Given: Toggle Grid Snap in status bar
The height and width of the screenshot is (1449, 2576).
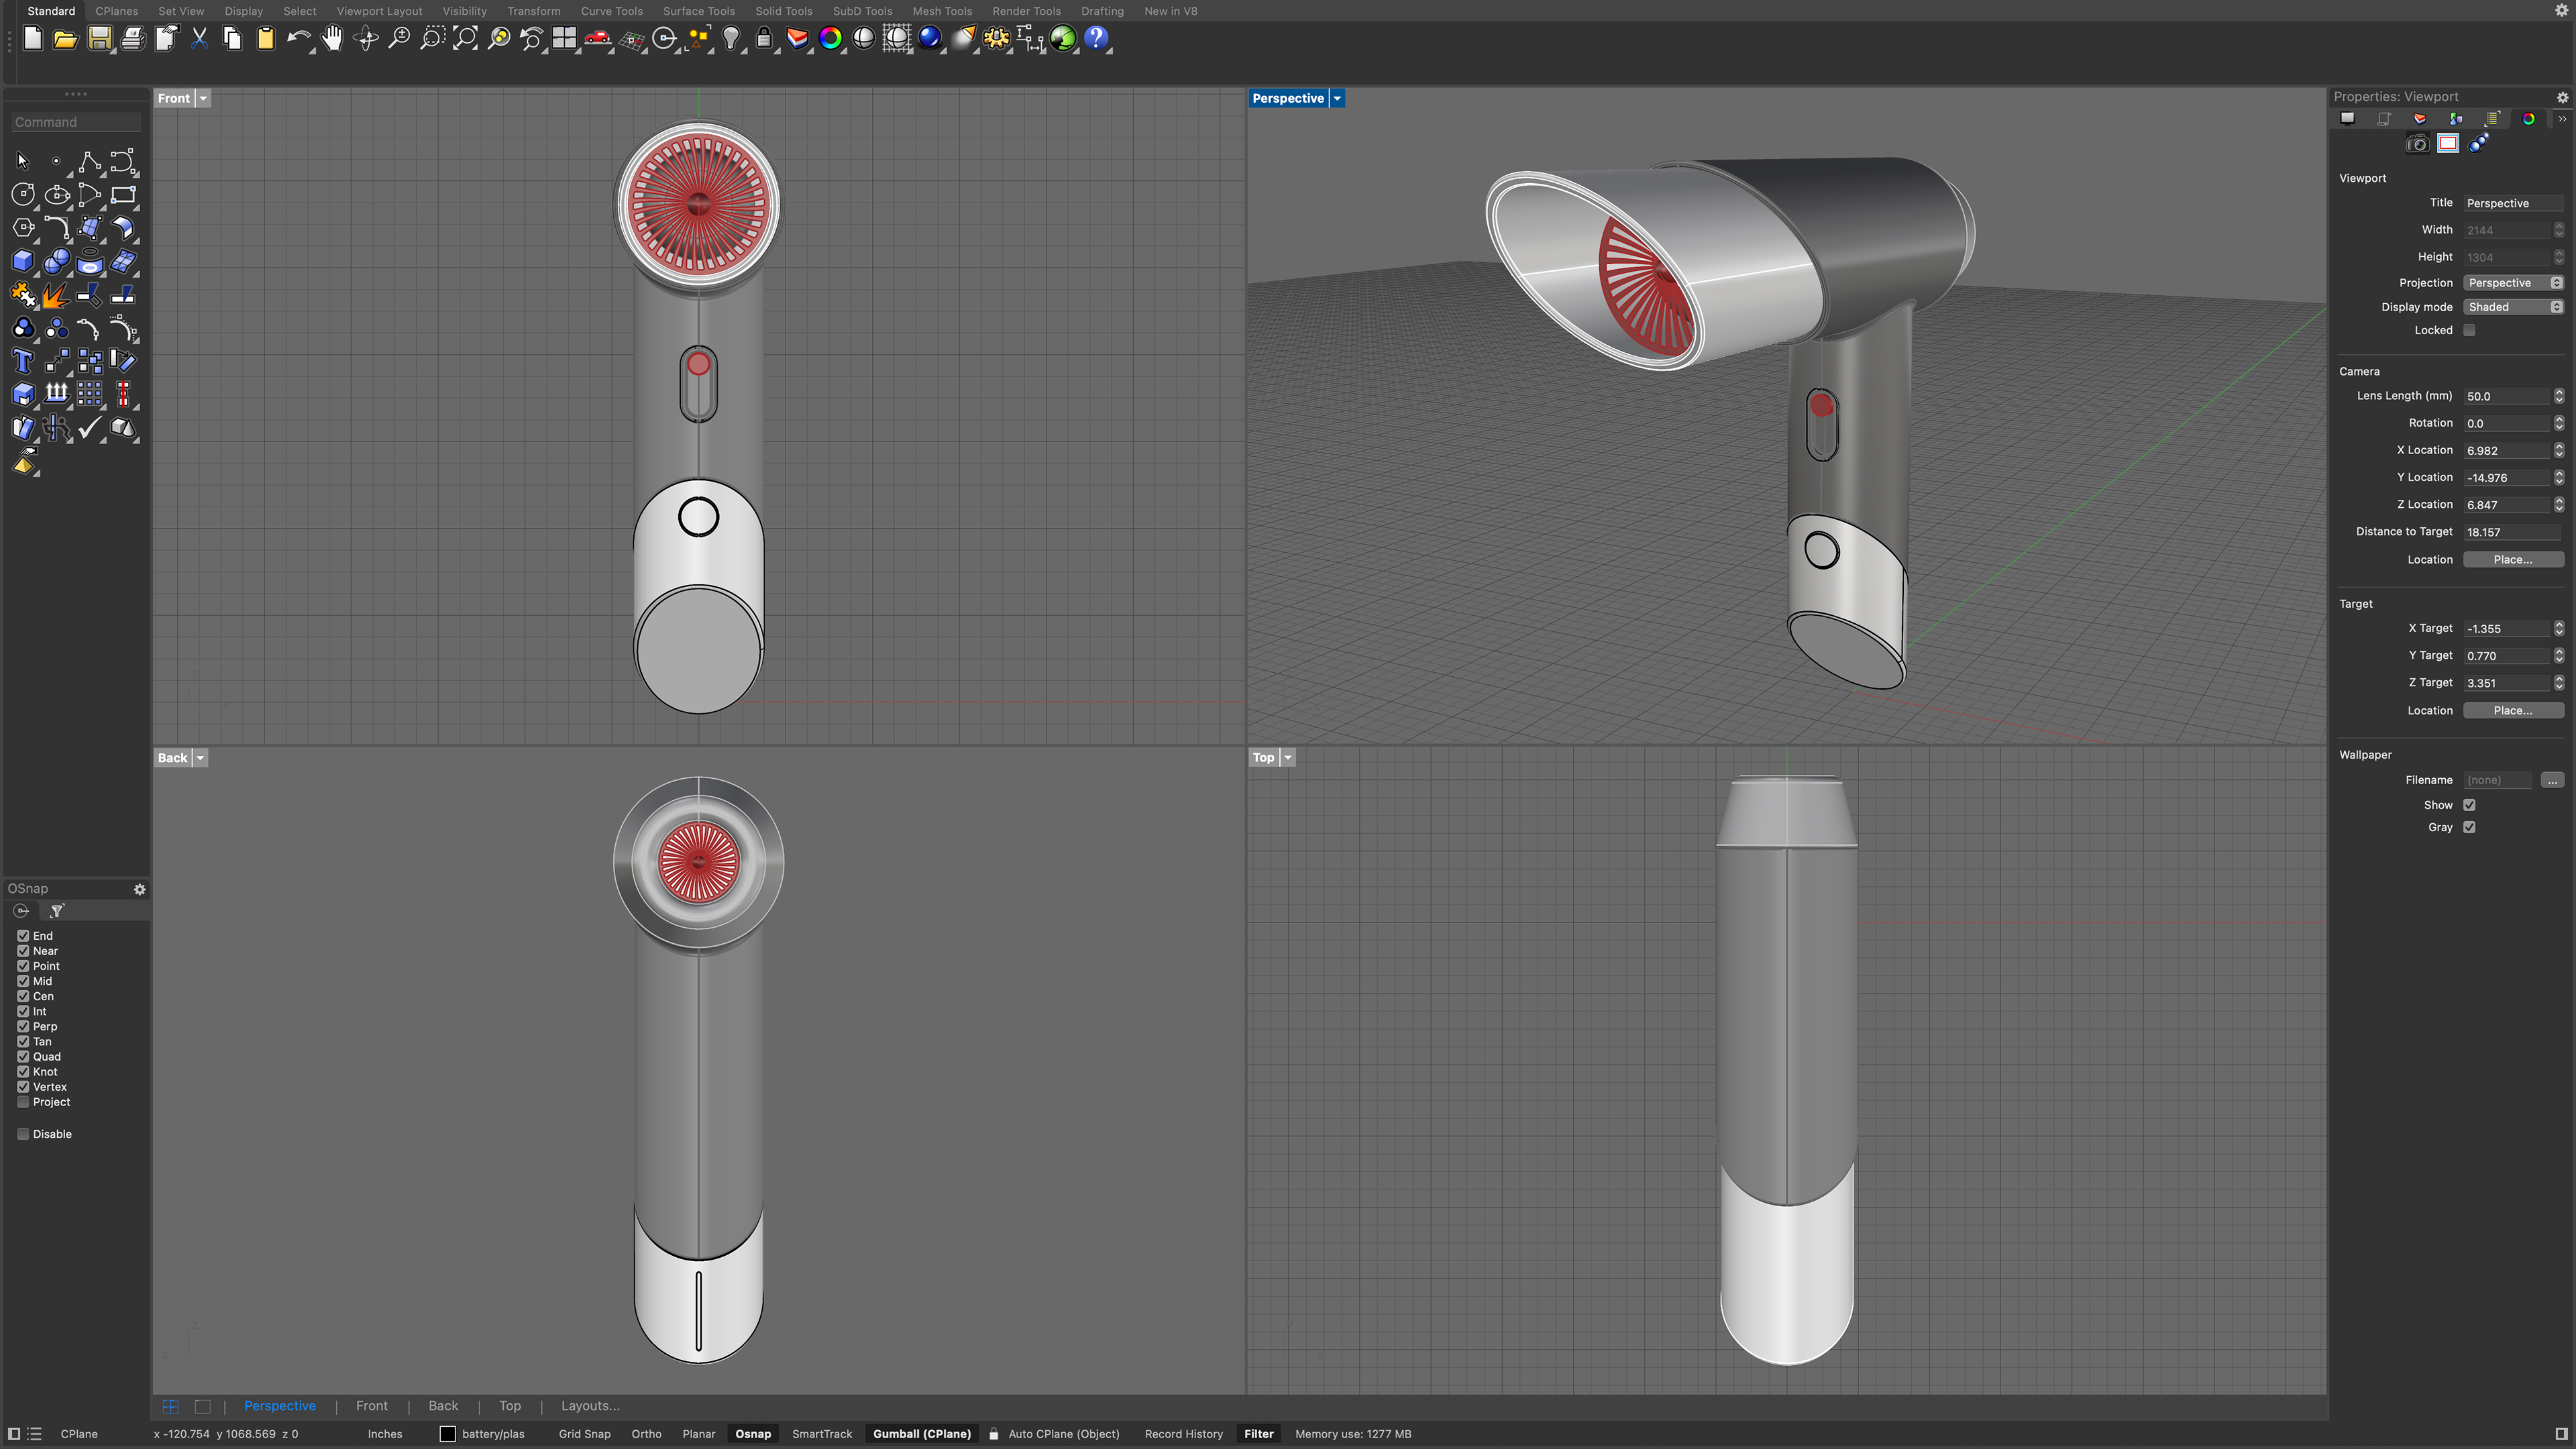Looking at the screenshot, I should 584,1434.
